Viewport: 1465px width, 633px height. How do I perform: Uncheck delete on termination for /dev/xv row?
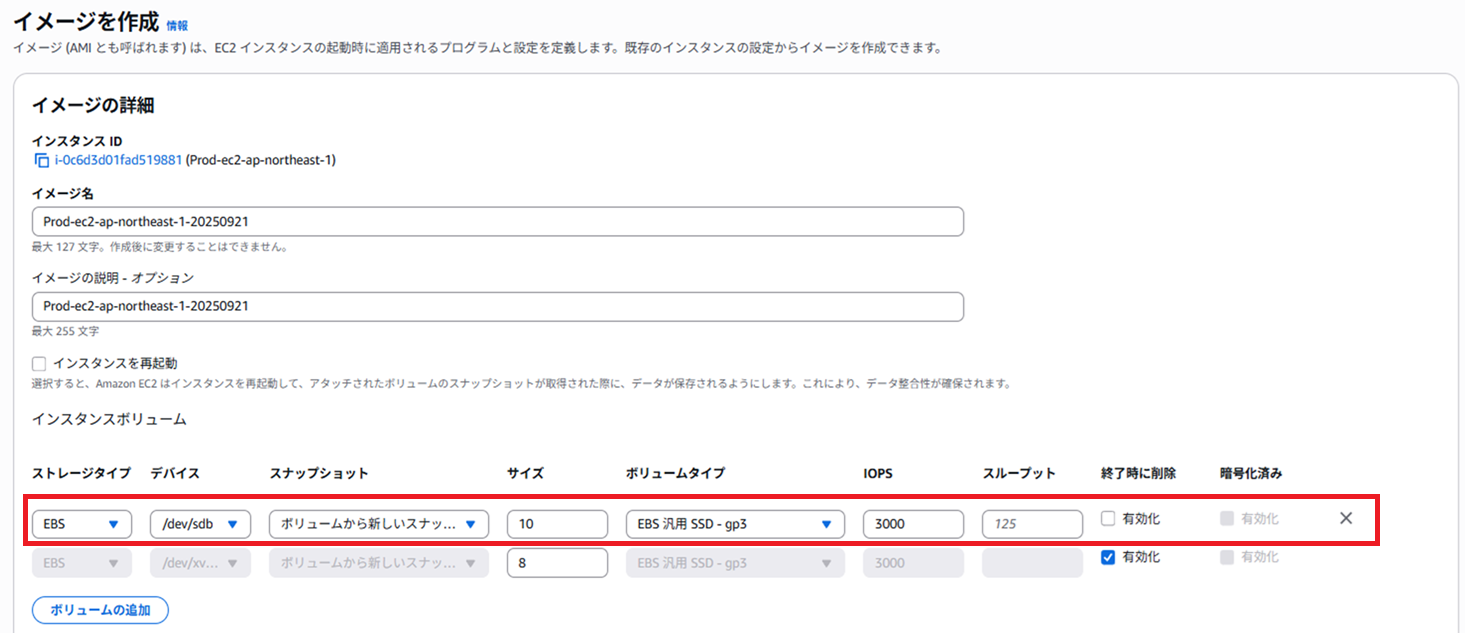[x=1108, y=557]
